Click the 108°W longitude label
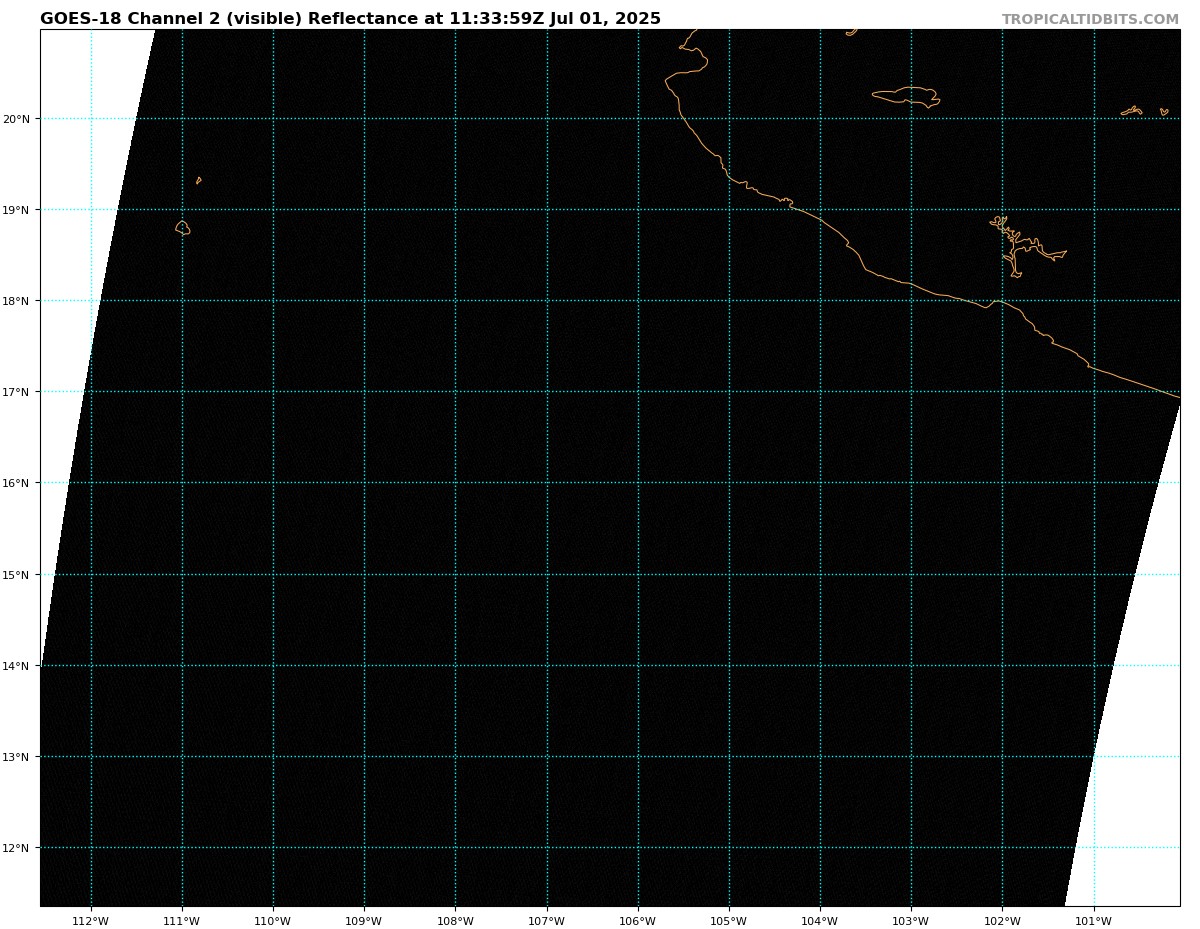The height and width of the screenshot is (929, 1200). click(x=455, y=921)
